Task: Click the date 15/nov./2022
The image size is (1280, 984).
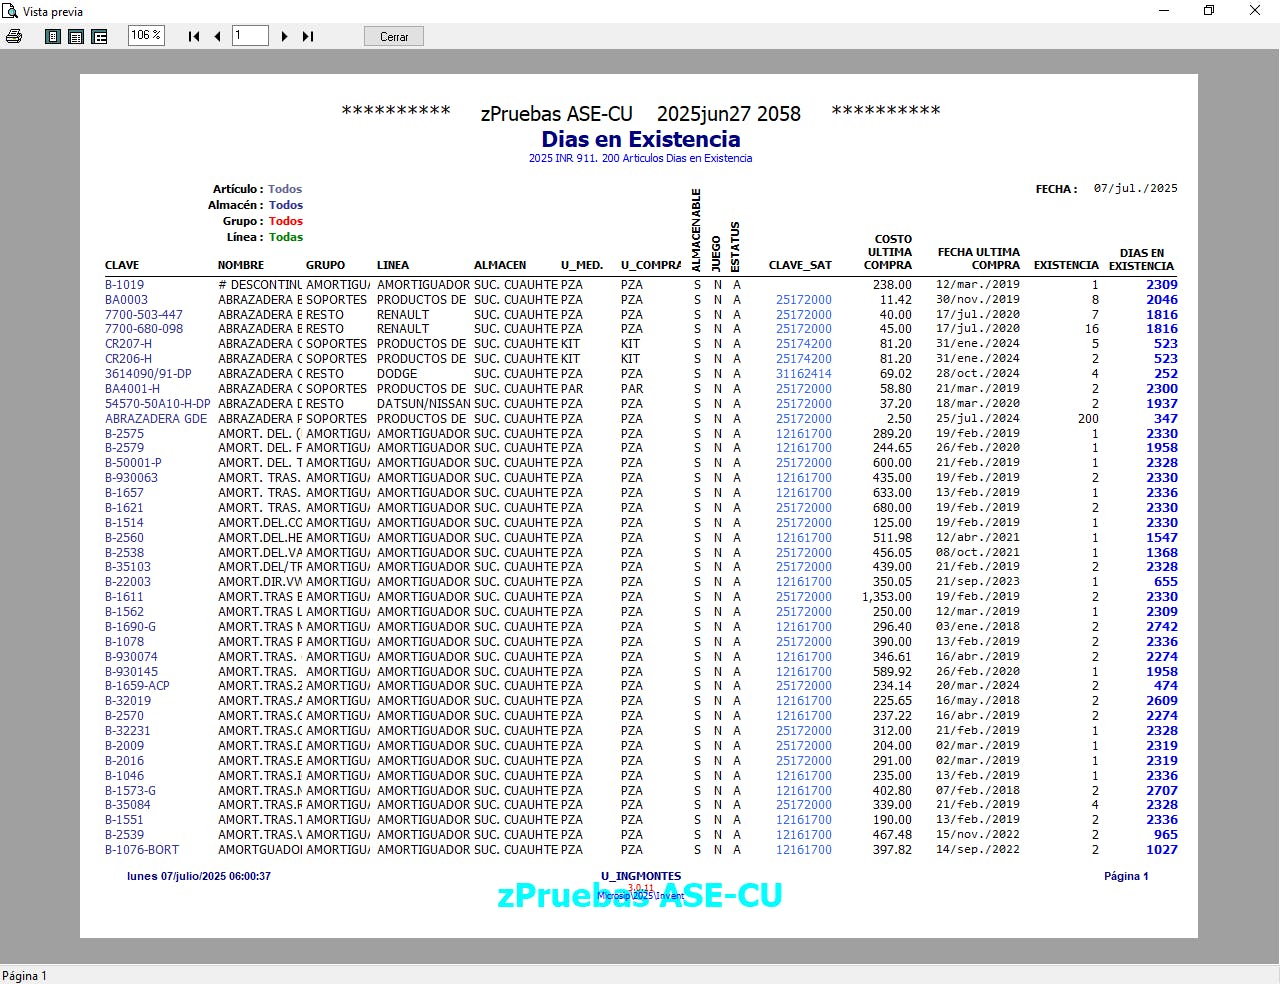Action: [x=978, y=834]
